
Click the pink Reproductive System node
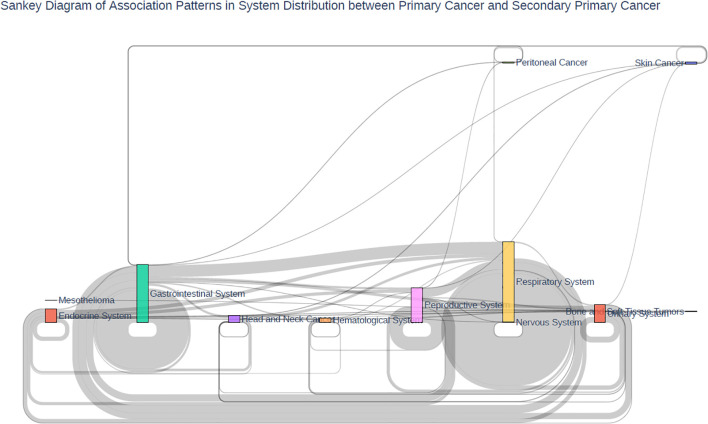coord(417,305)
